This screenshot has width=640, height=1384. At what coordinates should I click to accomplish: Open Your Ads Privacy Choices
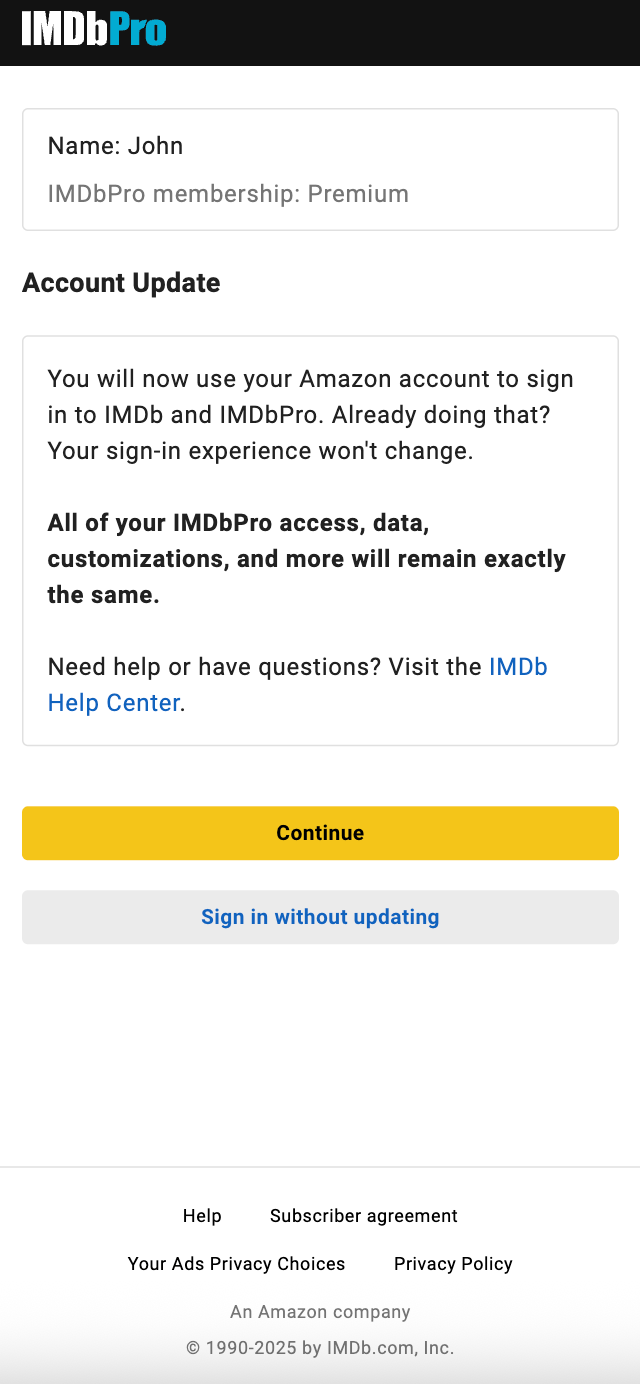236,1264
